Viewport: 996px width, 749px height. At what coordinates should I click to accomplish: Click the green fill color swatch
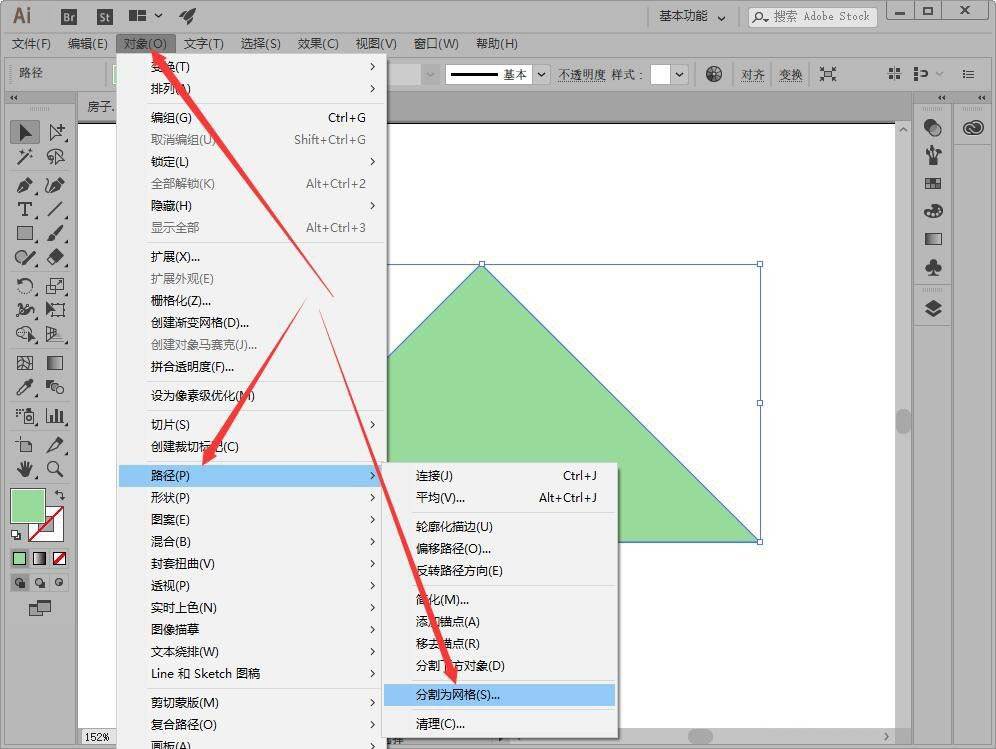tap(27, 506)
